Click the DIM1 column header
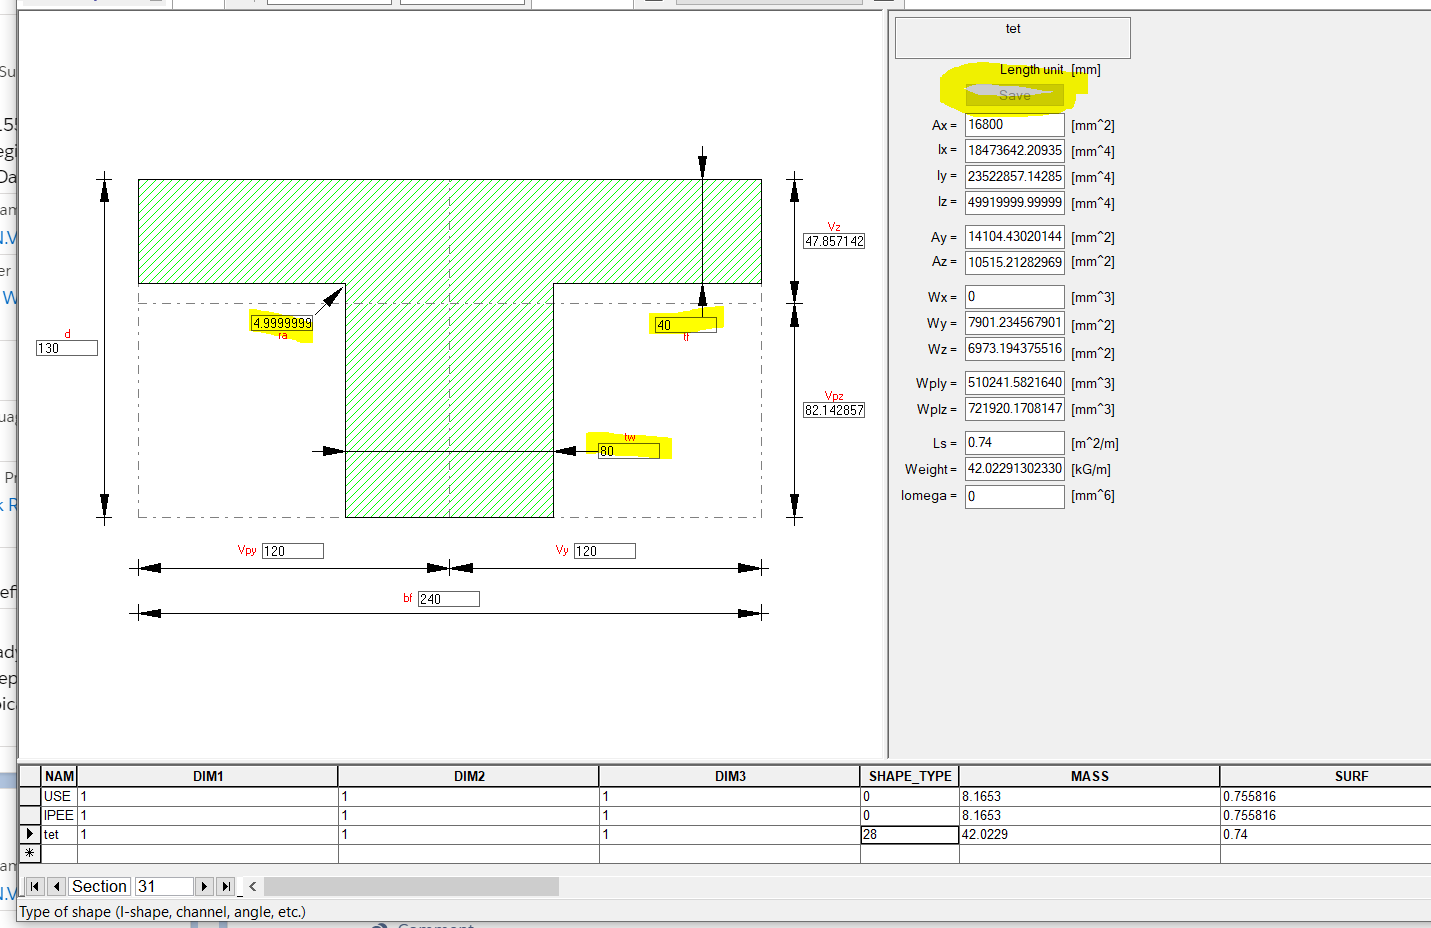This screenshot has width=1431, height=928. 206,775
